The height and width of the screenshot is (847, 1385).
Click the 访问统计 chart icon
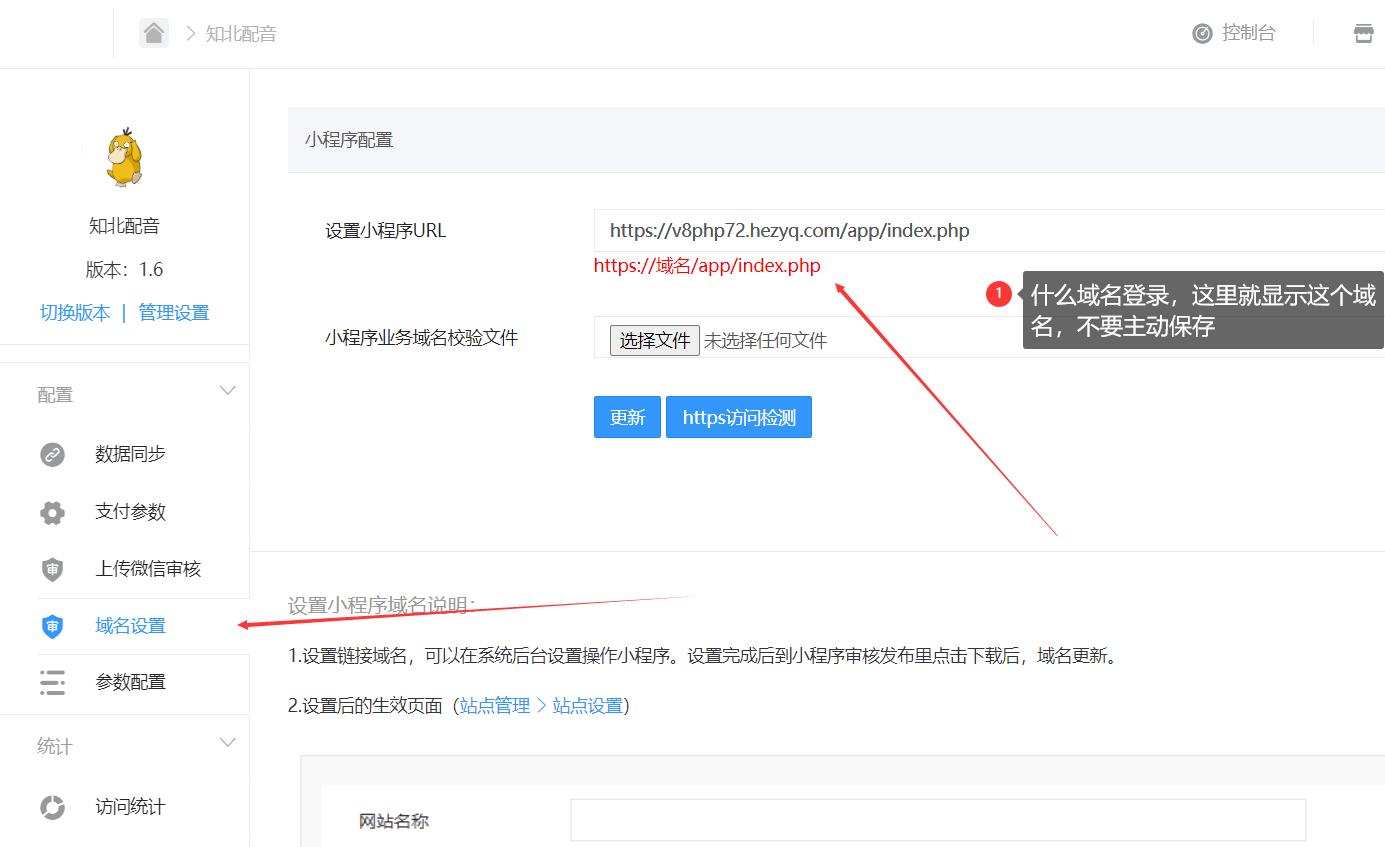(x=52, y=807)
